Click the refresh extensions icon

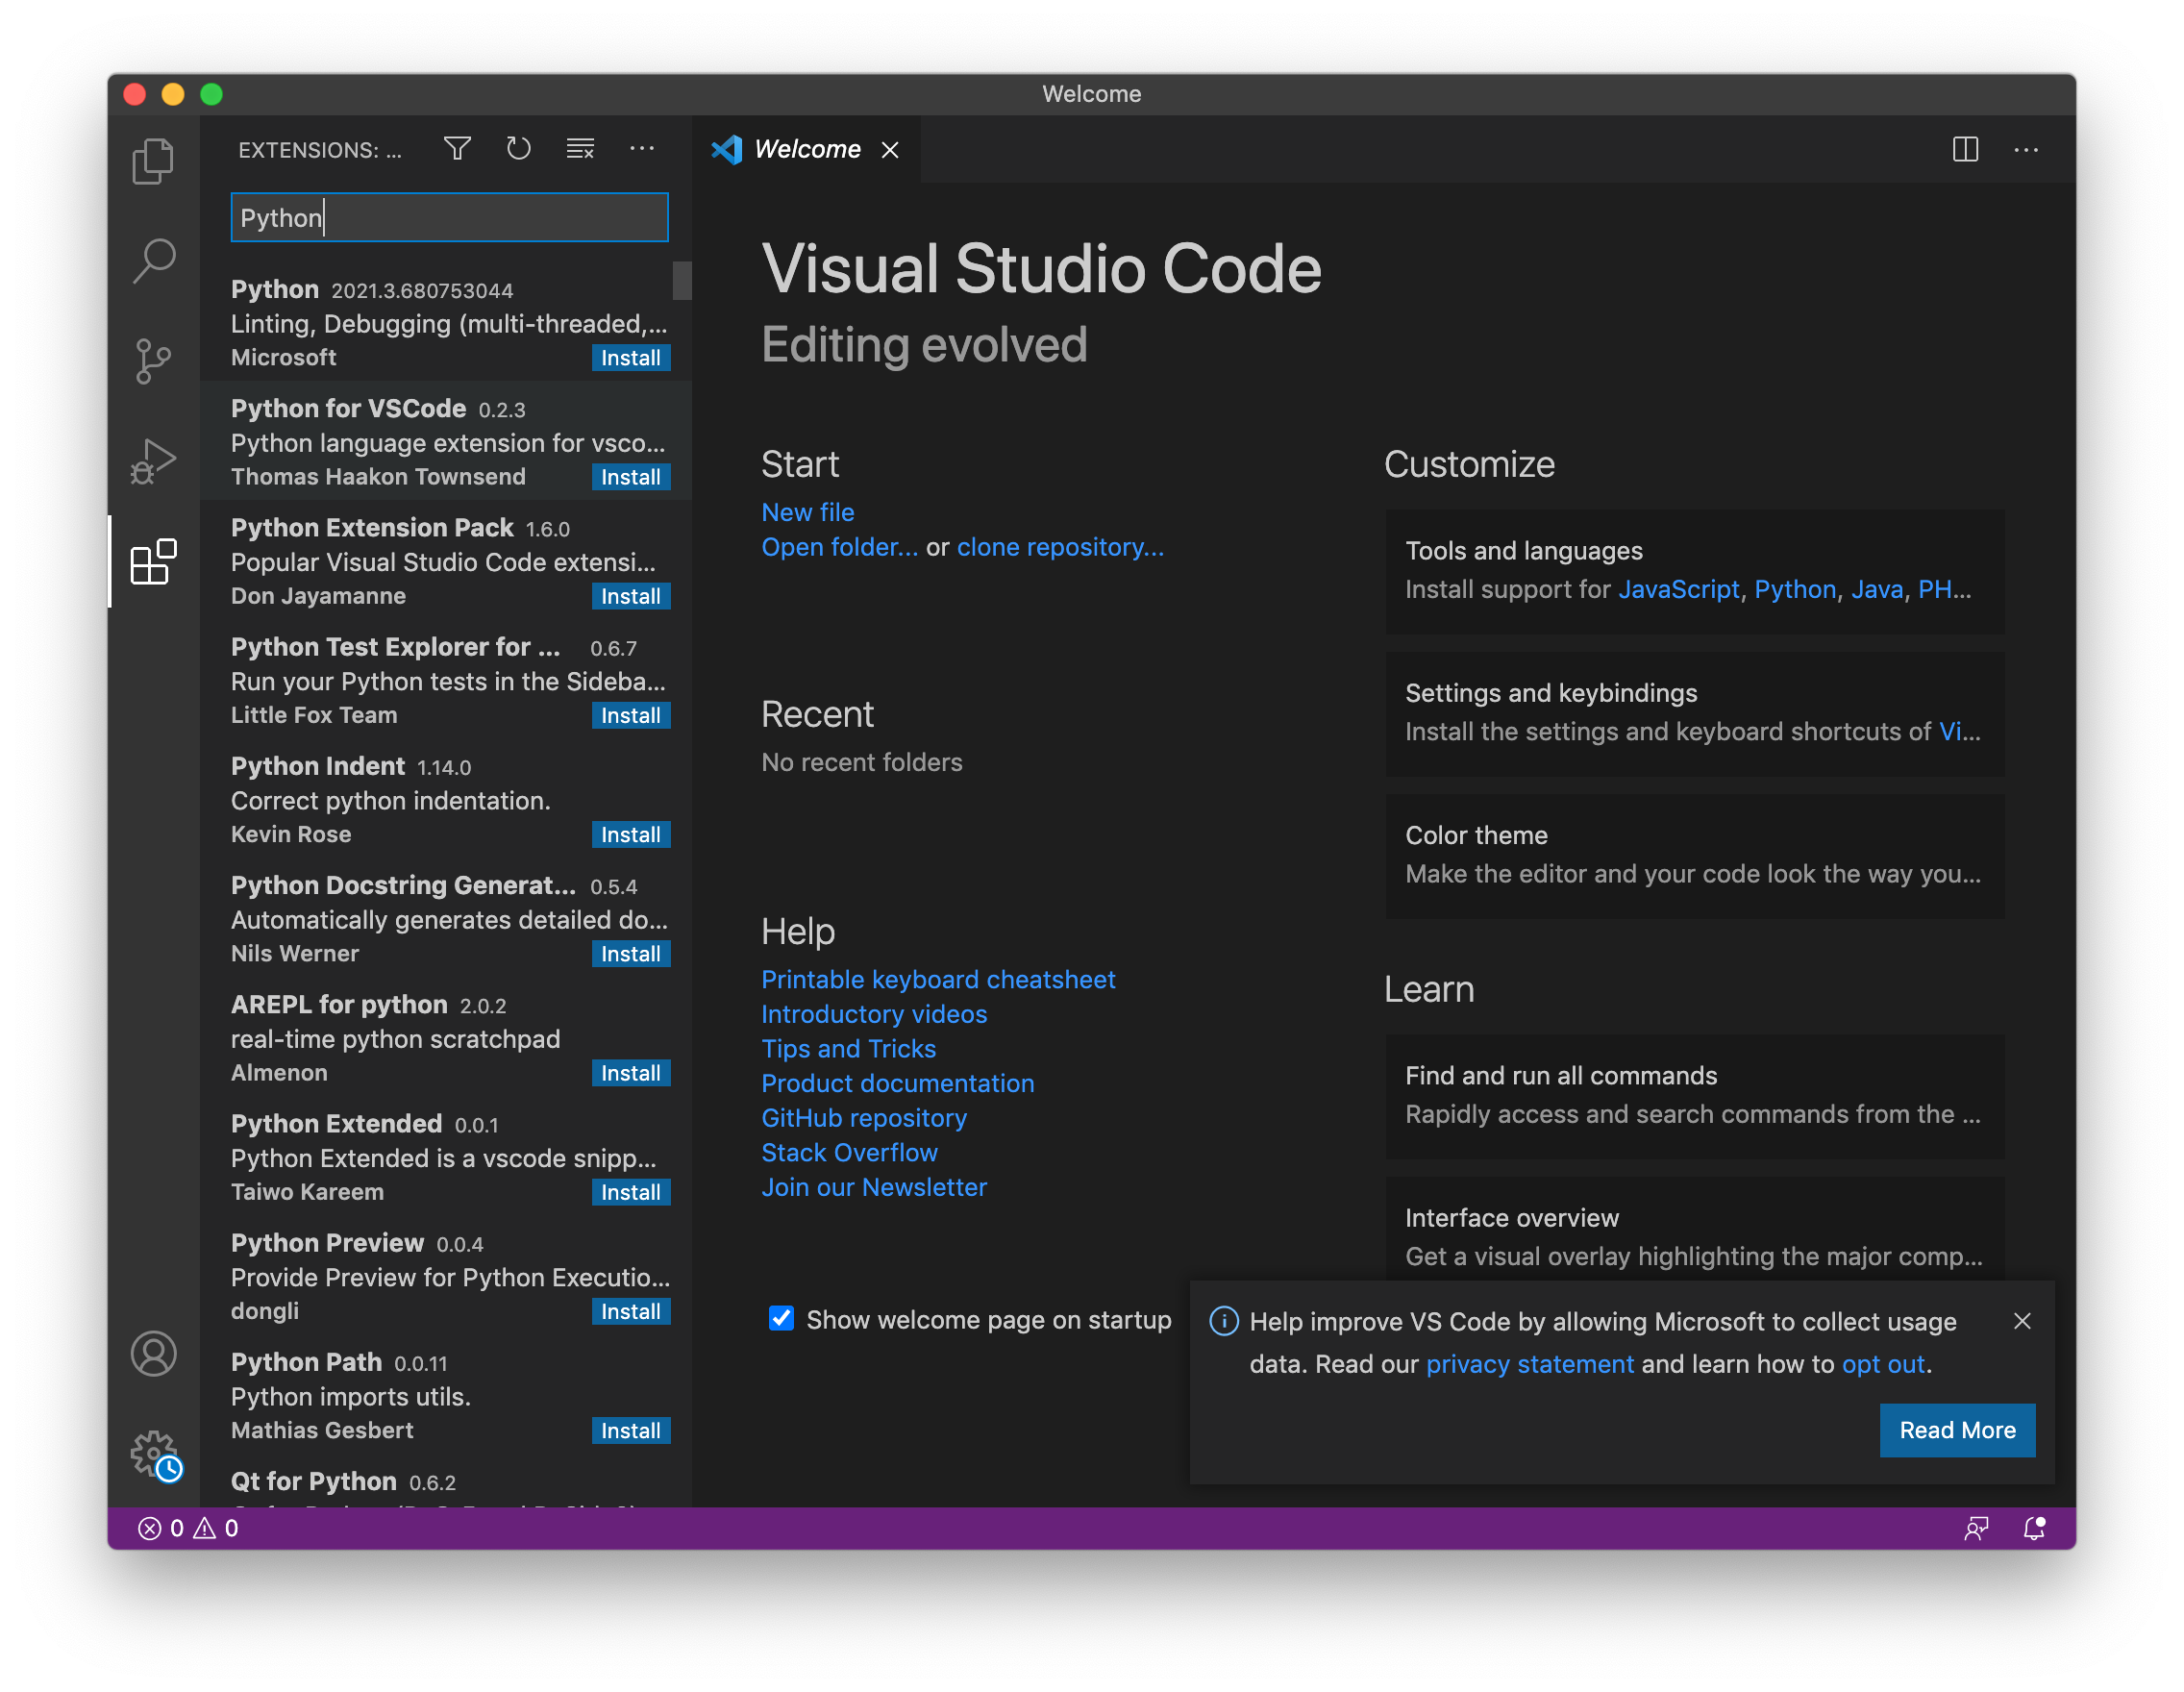click(x=517, y=149)
